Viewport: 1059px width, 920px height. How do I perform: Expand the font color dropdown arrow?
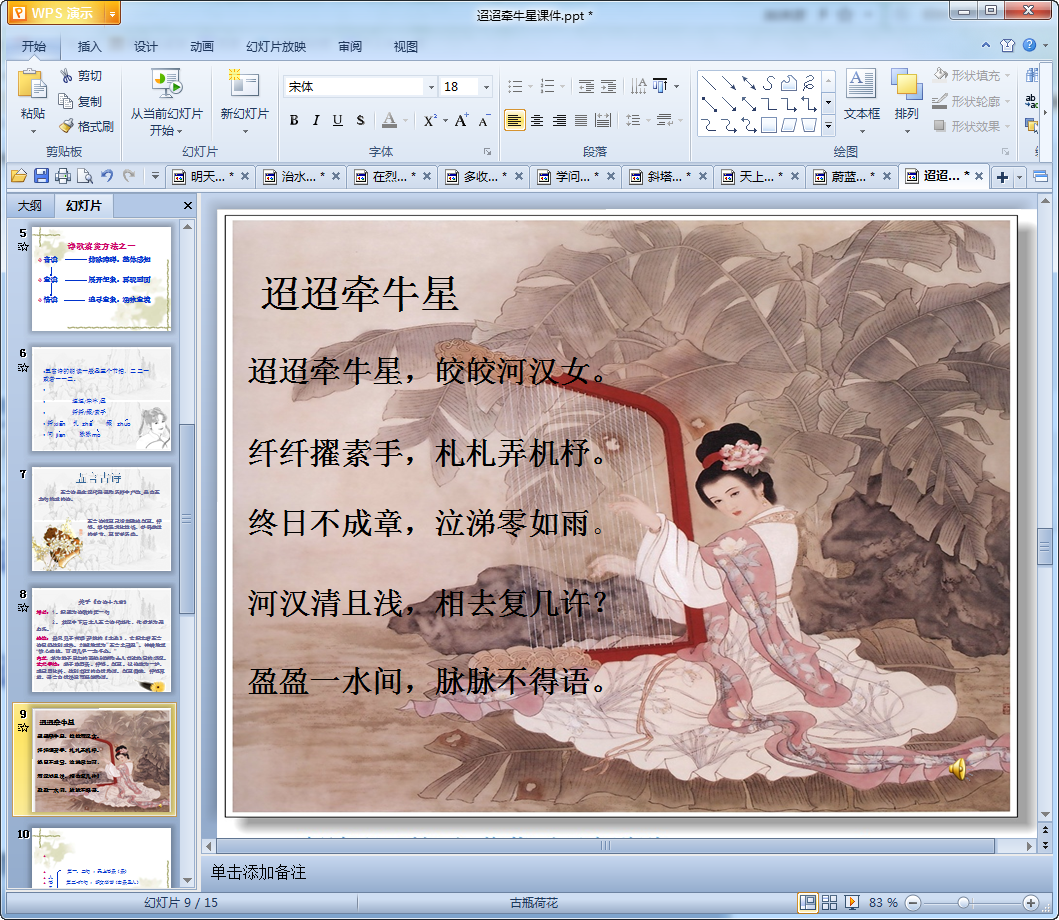pos(405,121)
